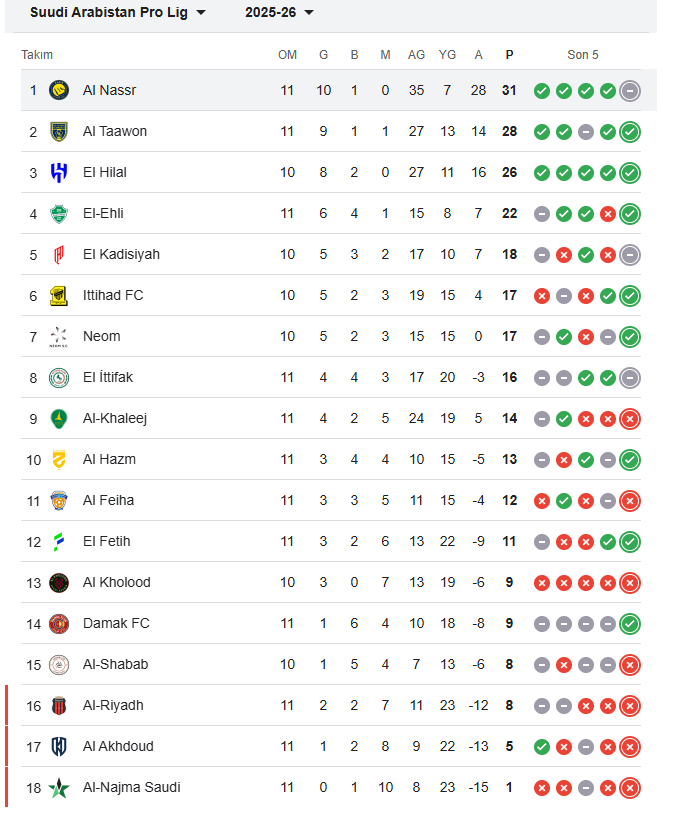Screen dimensions: 679x828
Task: Click the green win badge for Al Akhdoud
Action: tap(541, 746)
